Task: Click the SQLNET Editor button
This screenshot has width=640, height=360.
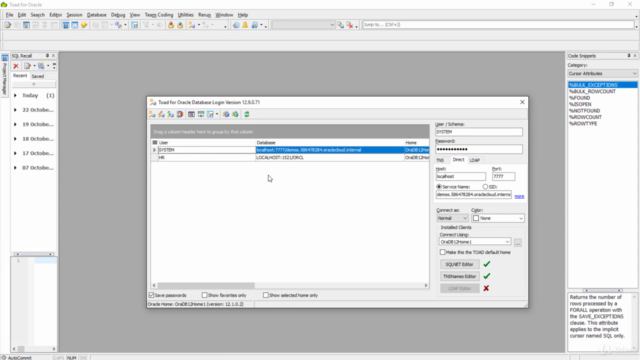Action: 460,264
